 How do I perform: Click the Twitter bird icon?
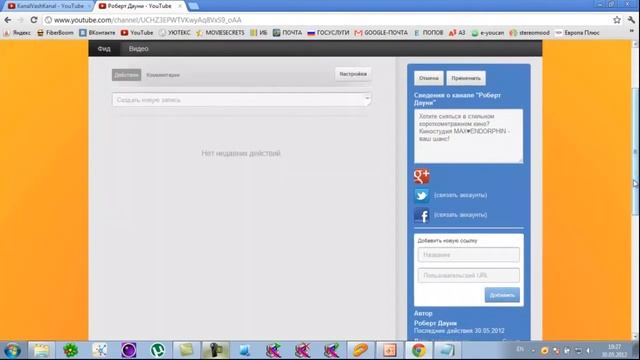coord(422,196)
